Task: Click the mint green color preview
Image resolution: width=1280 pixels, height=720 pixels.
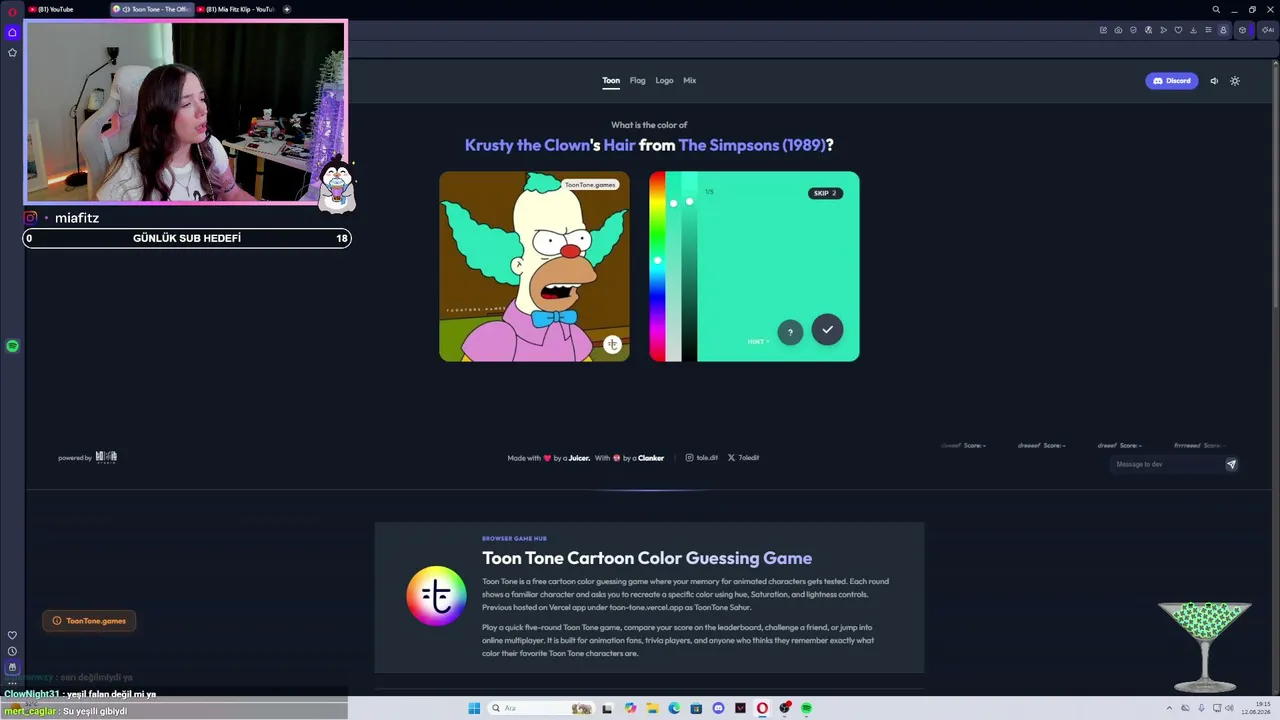Action: coord(778,266)
